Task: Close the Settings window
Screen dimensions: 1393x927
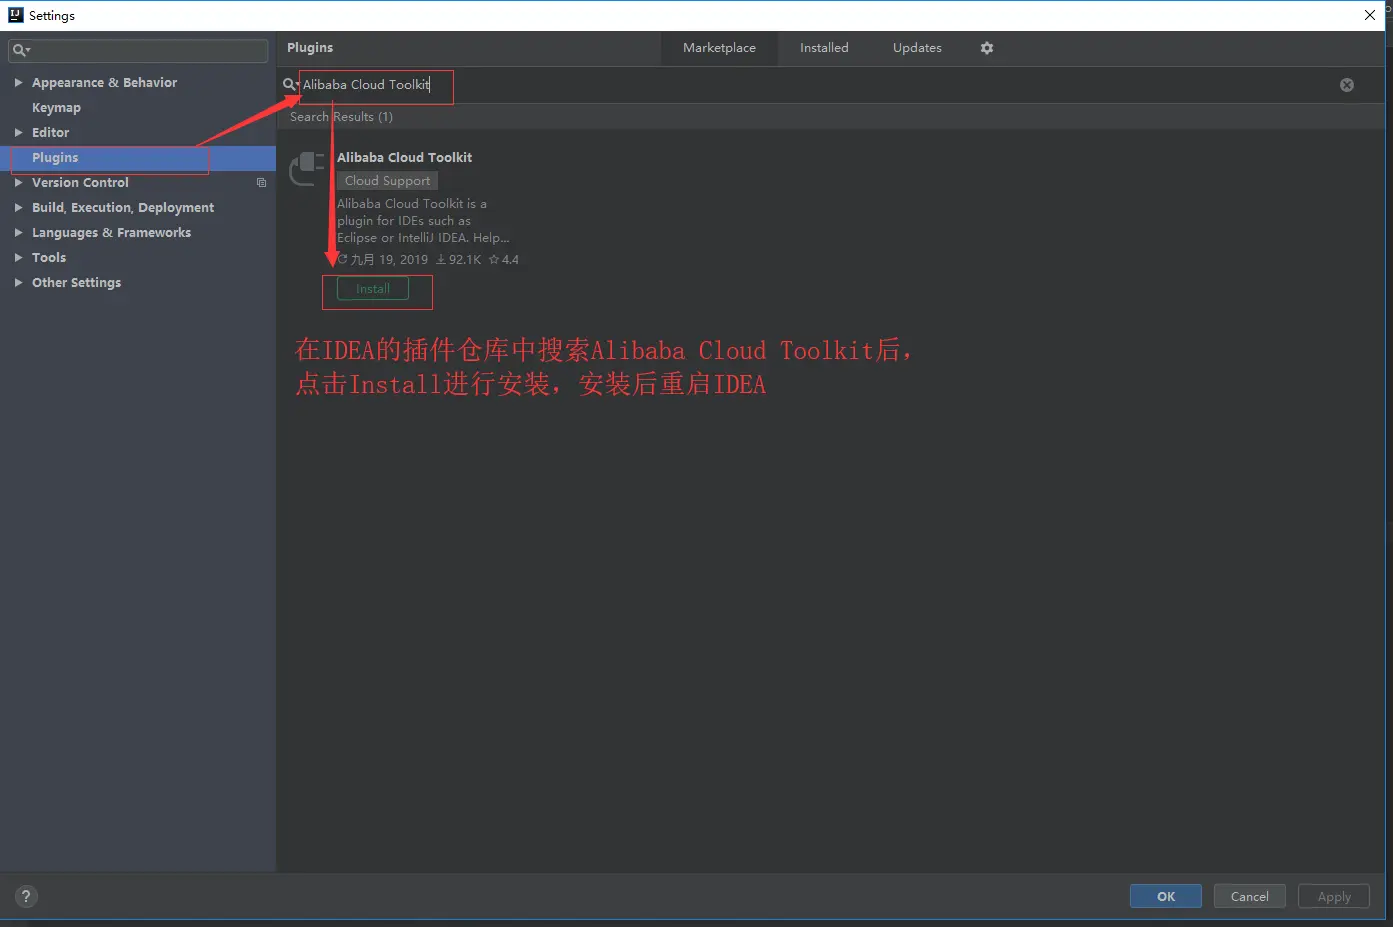Action: point(1370,15)
